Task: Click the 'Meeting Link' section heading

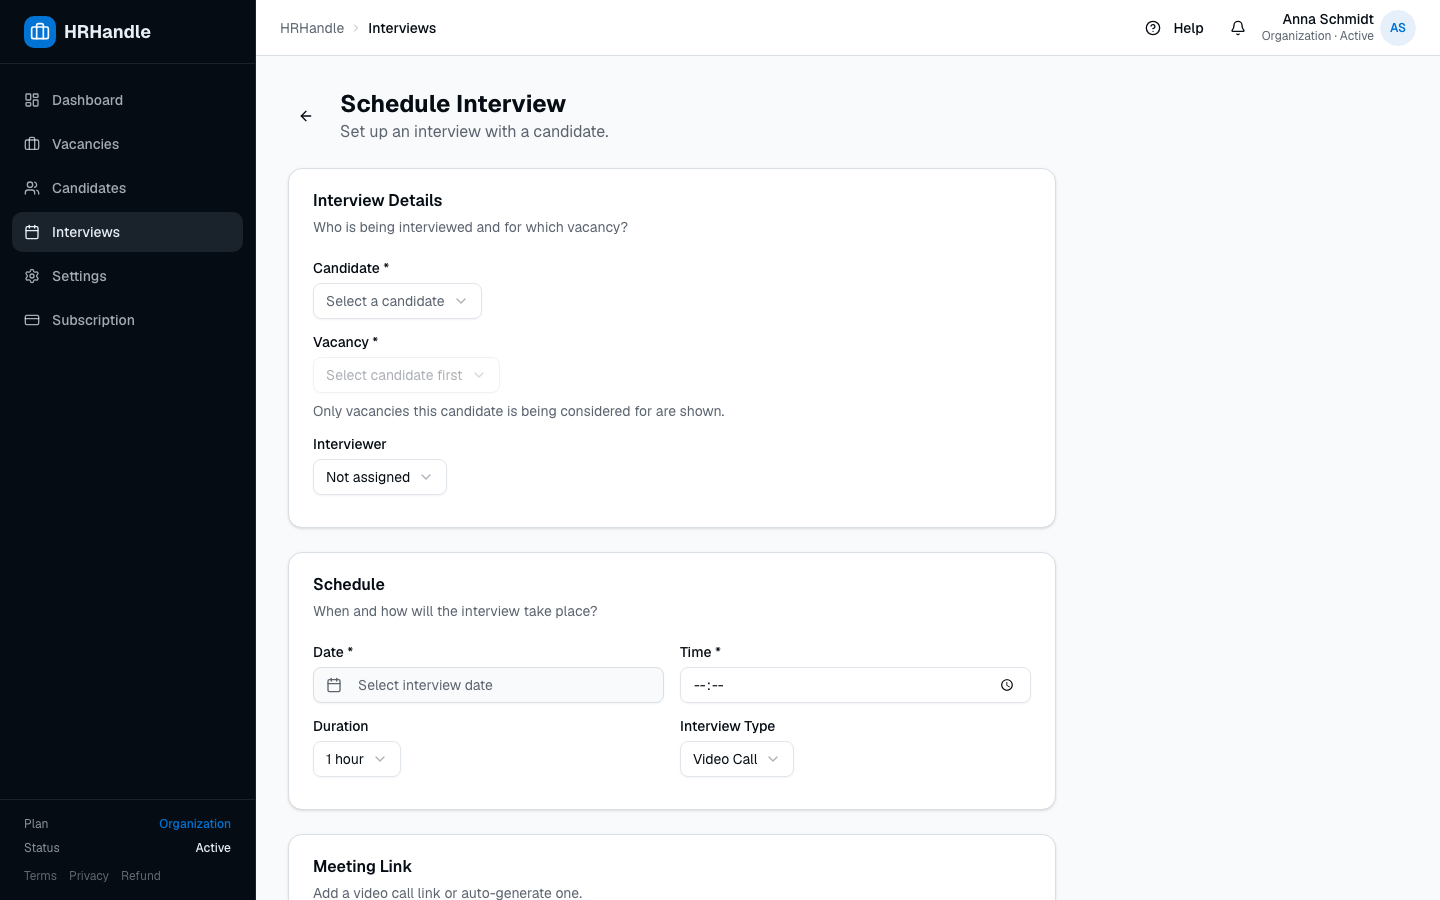Action: coord(362,866)
